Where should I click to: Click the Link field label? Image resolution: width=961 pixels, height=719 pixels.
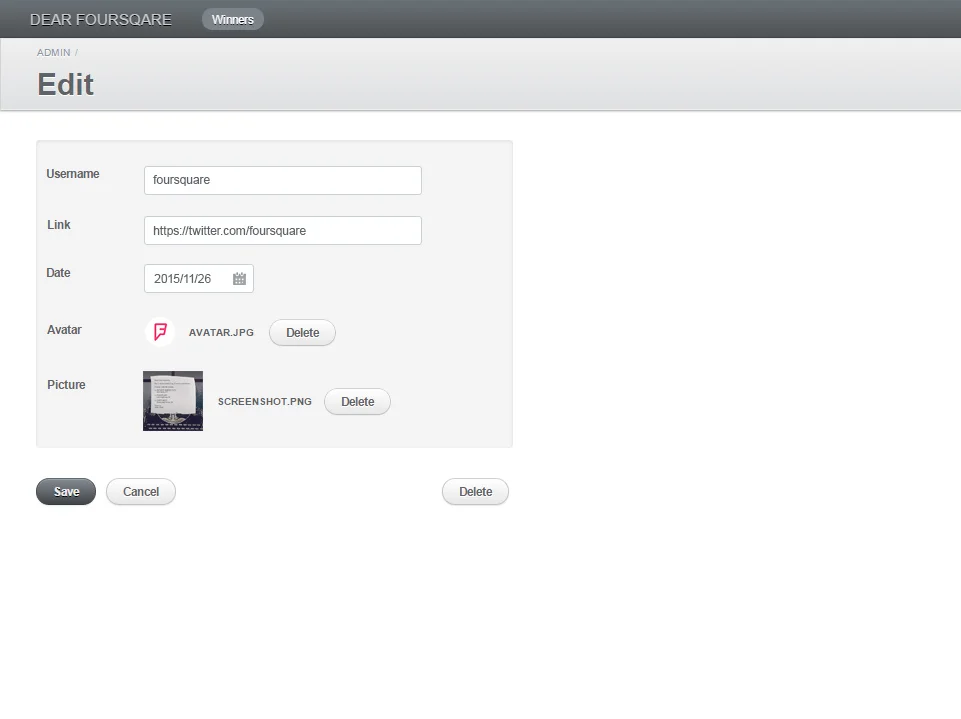pos(59,225)
